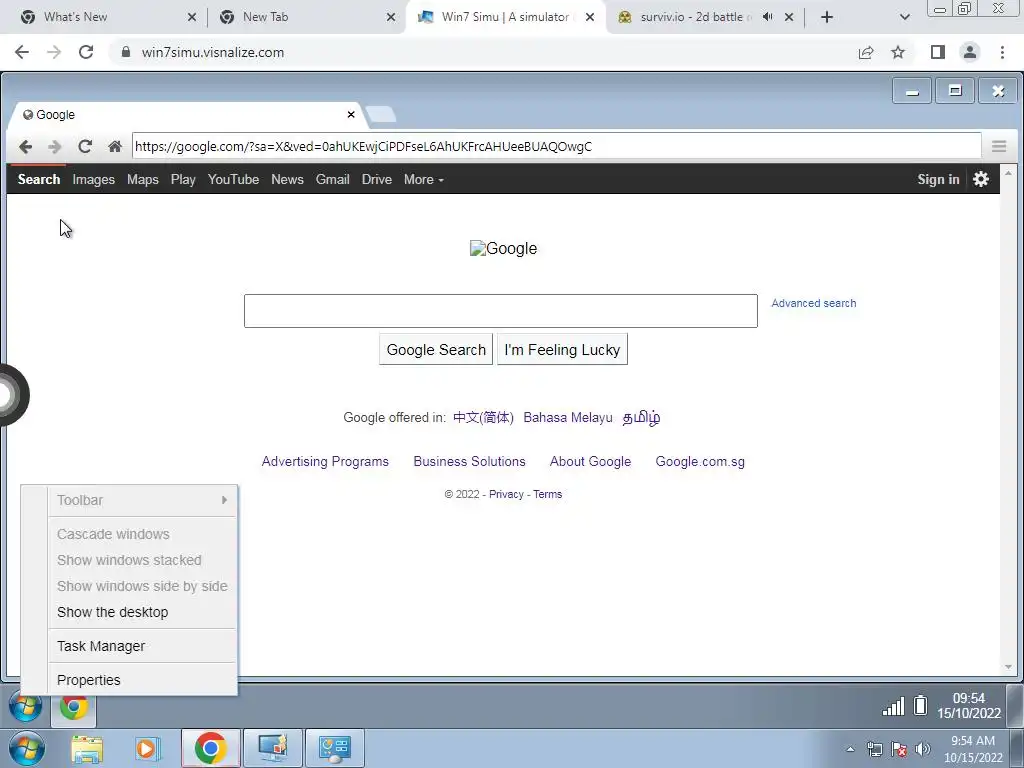Expand the More dropdown in Google bar
1024x768 pixels.
423,179
